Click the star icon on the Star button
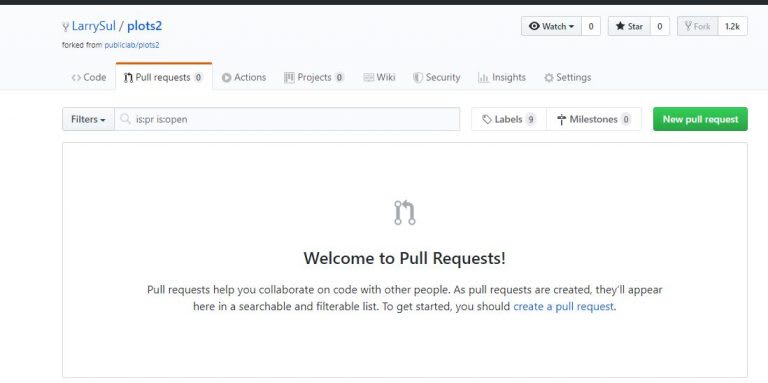 (x=620, y=26)
